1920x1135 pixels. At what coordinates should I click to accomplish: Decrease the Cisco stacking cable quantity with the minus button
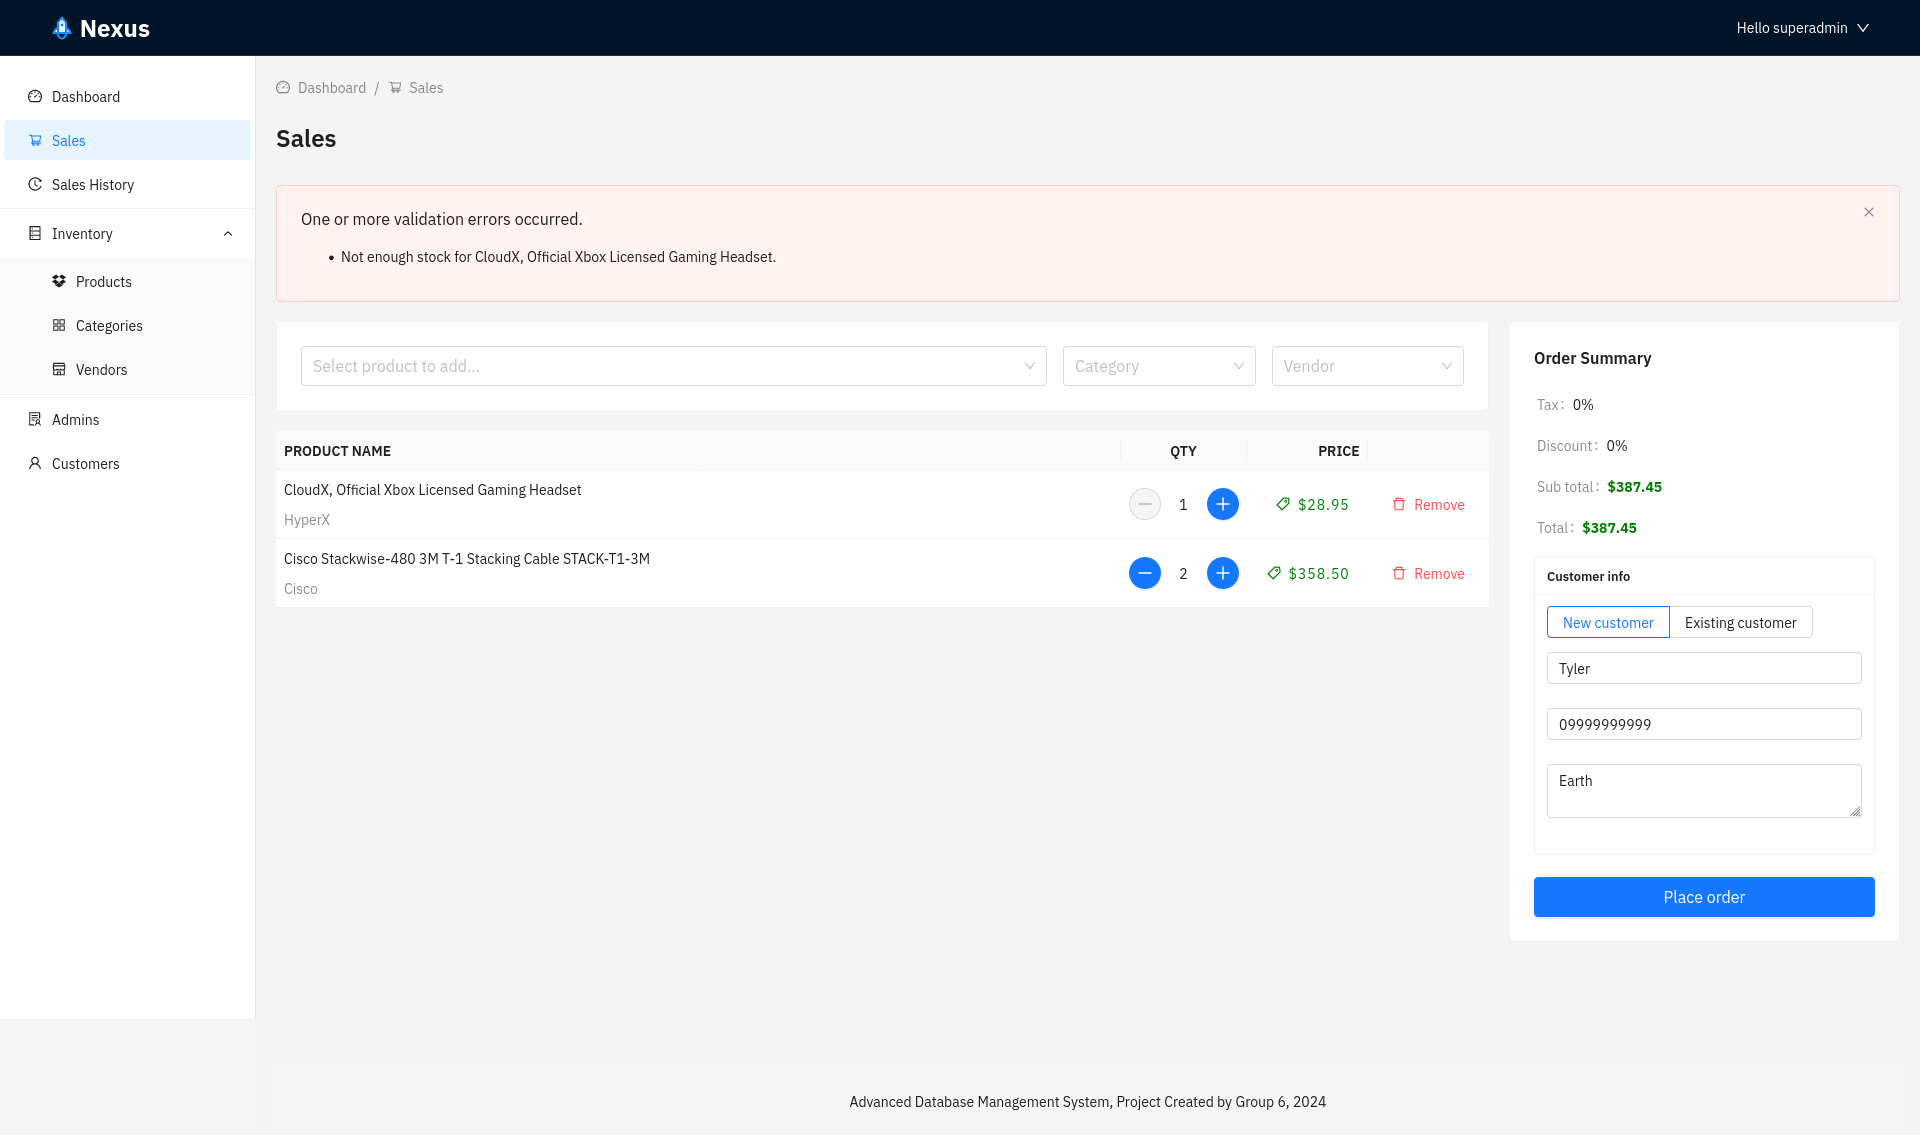(x=1144, y=573)
